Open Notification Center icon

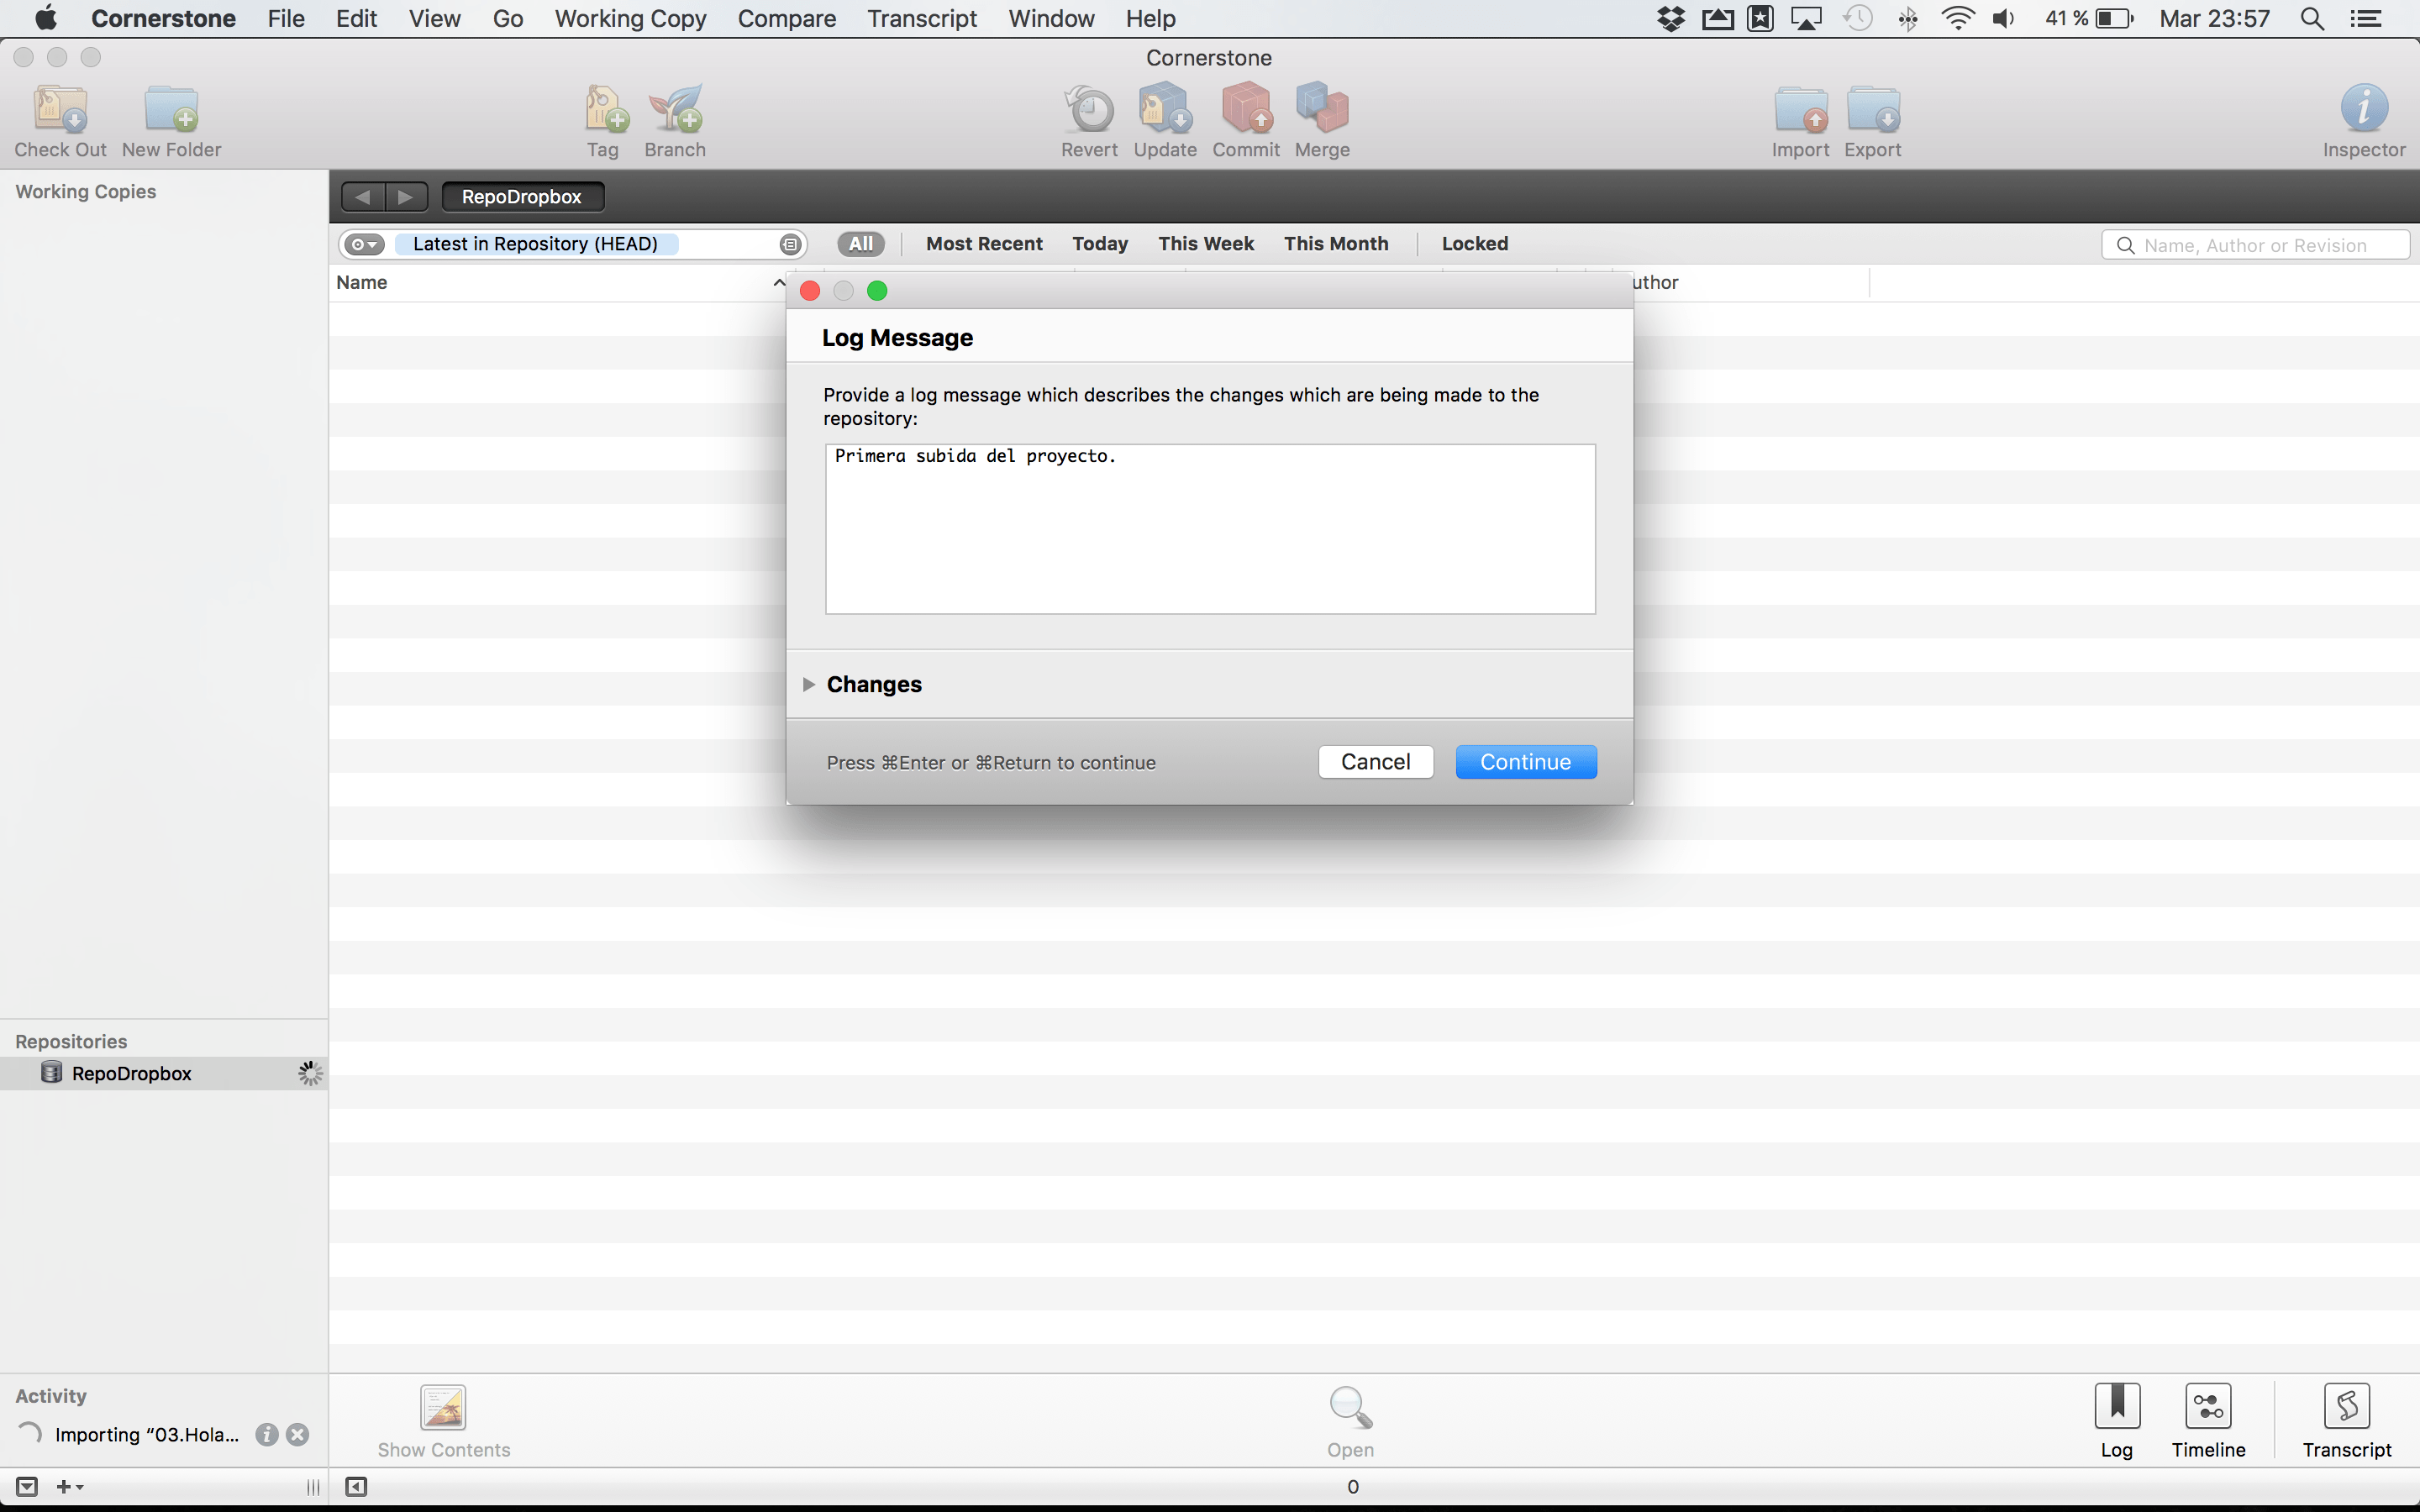click(x=2365, y=19)
